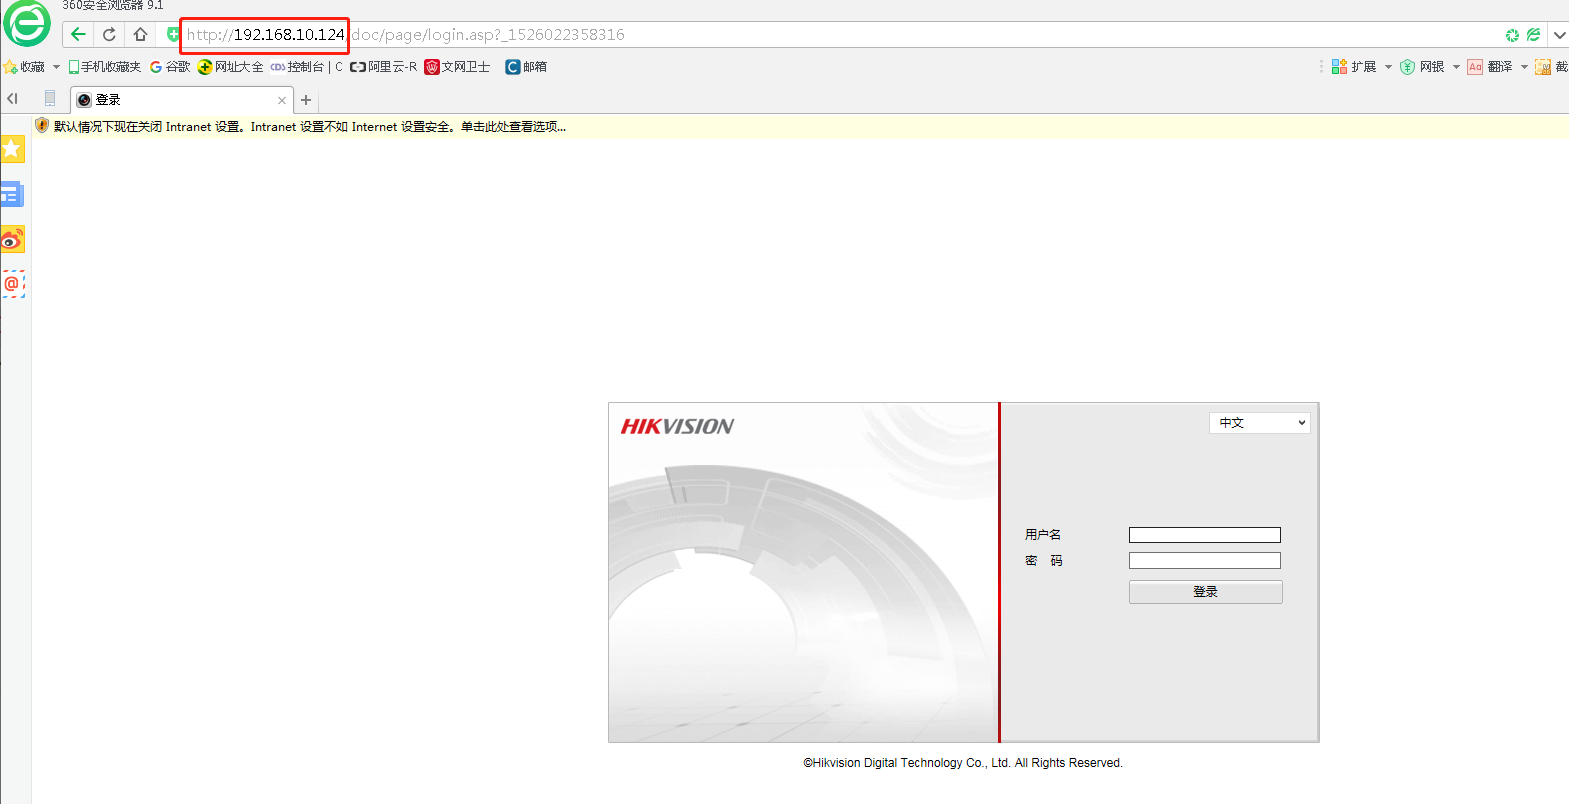Open a new tab with plus button
1569x804 pixels.
click(x=306, y=100)
